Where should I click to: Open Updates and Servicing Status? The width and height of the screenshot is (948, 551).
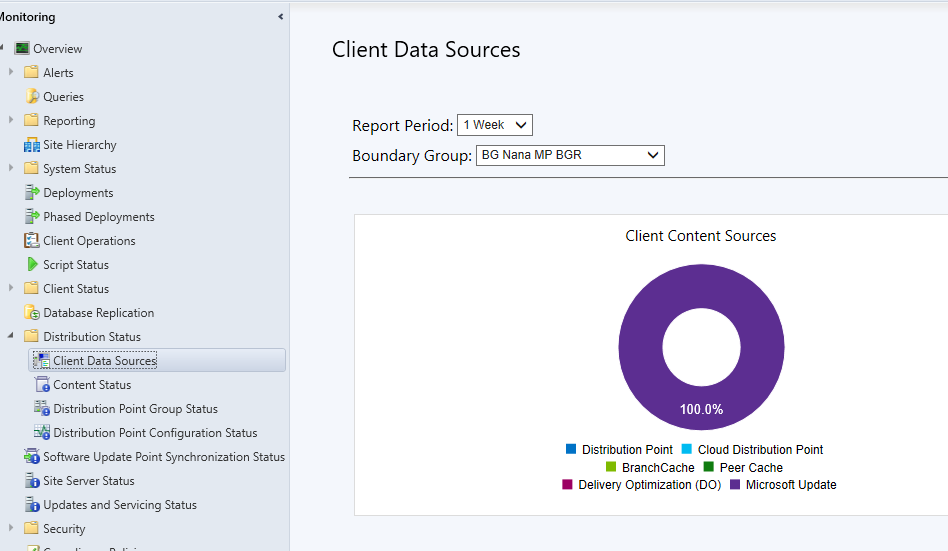point(120,505)
